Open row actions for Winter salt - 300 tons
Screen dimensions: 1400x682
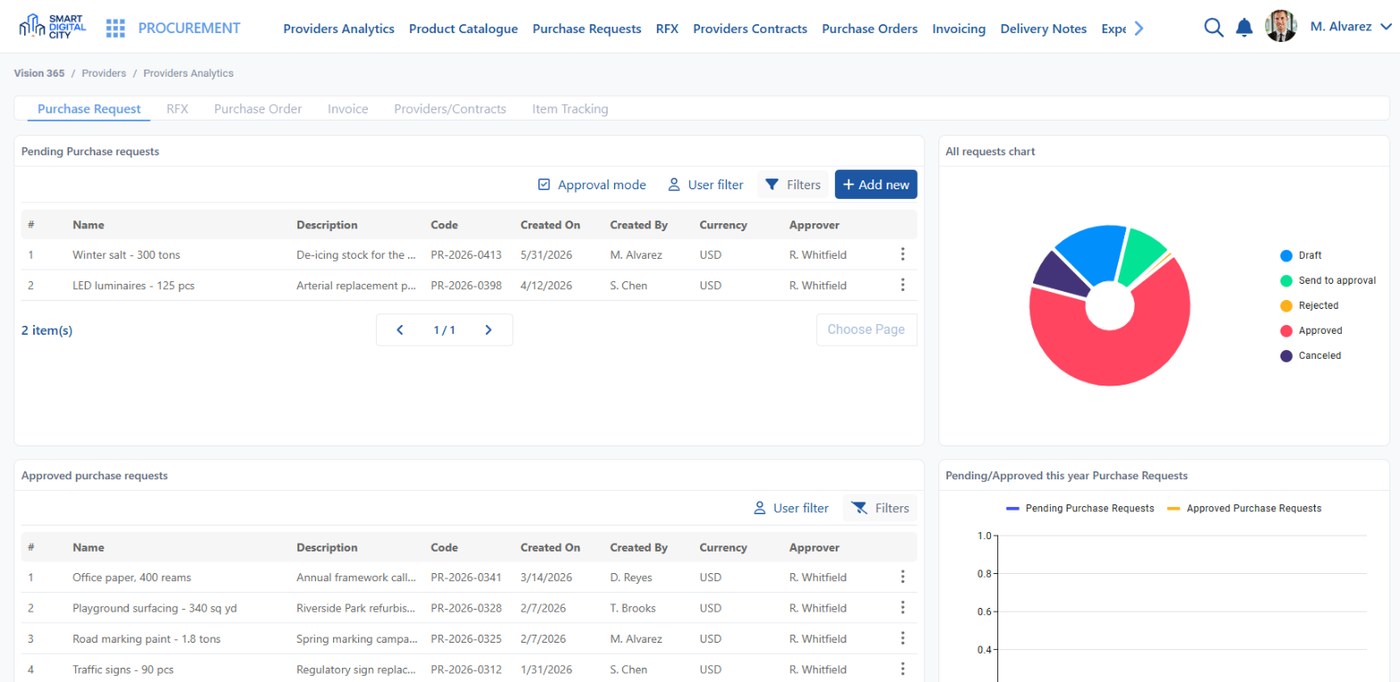pos(902,255)
